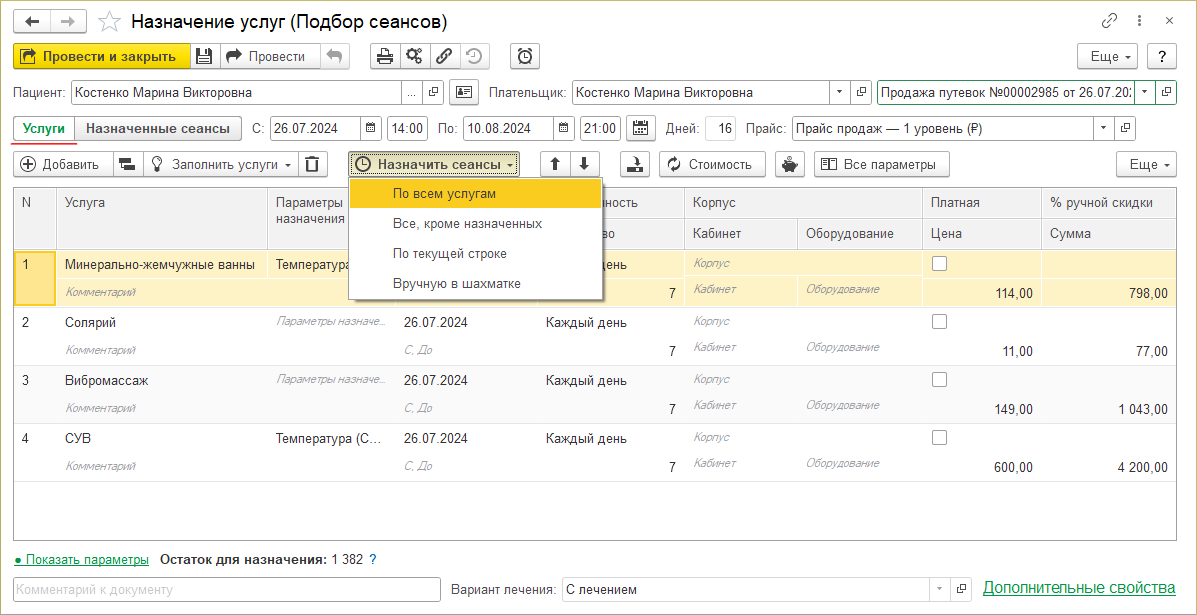Image resolution: width=1197 pixels, height=615 pixels.
Task: Open the patient record via its open-form icon
Action: (x=433, y=92)
